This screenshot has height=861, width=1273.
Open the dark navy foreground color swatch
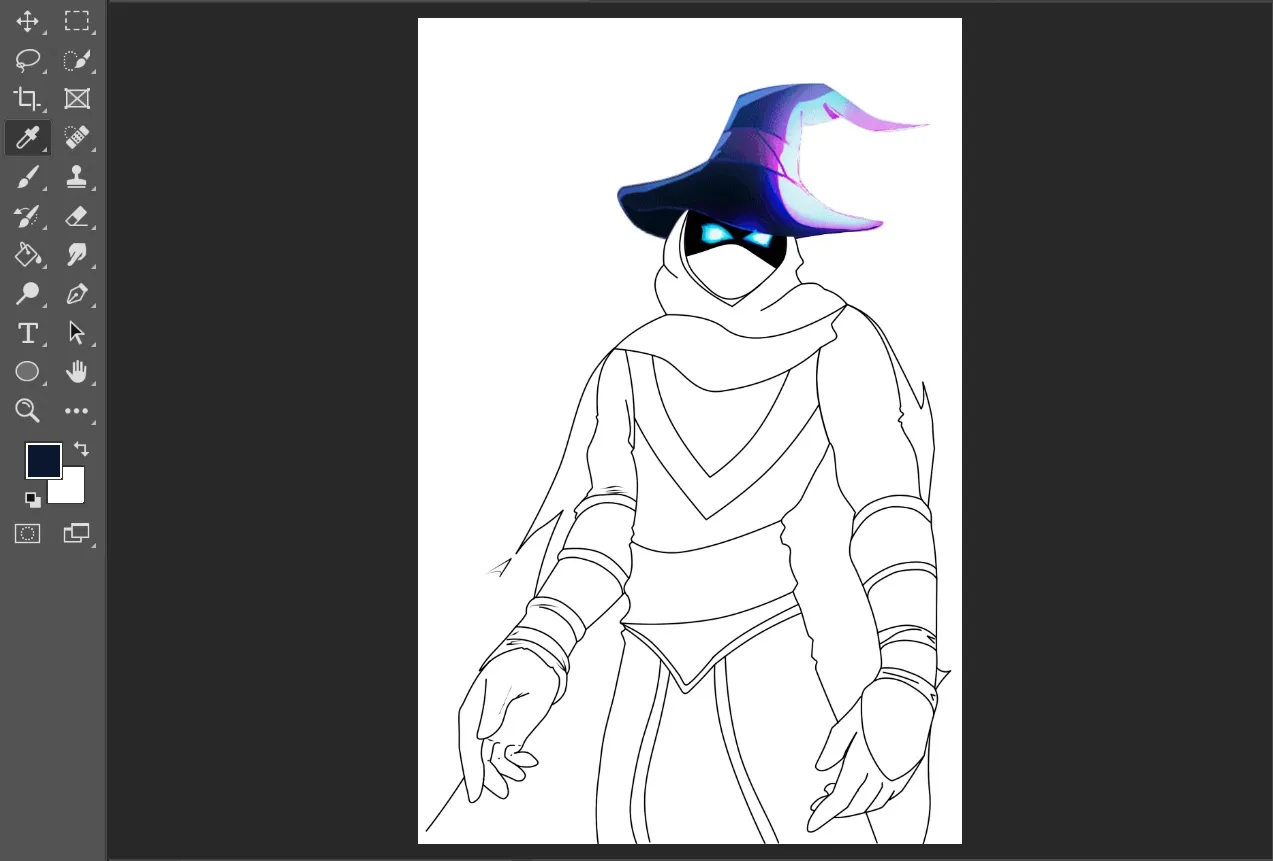coord(43,461)
